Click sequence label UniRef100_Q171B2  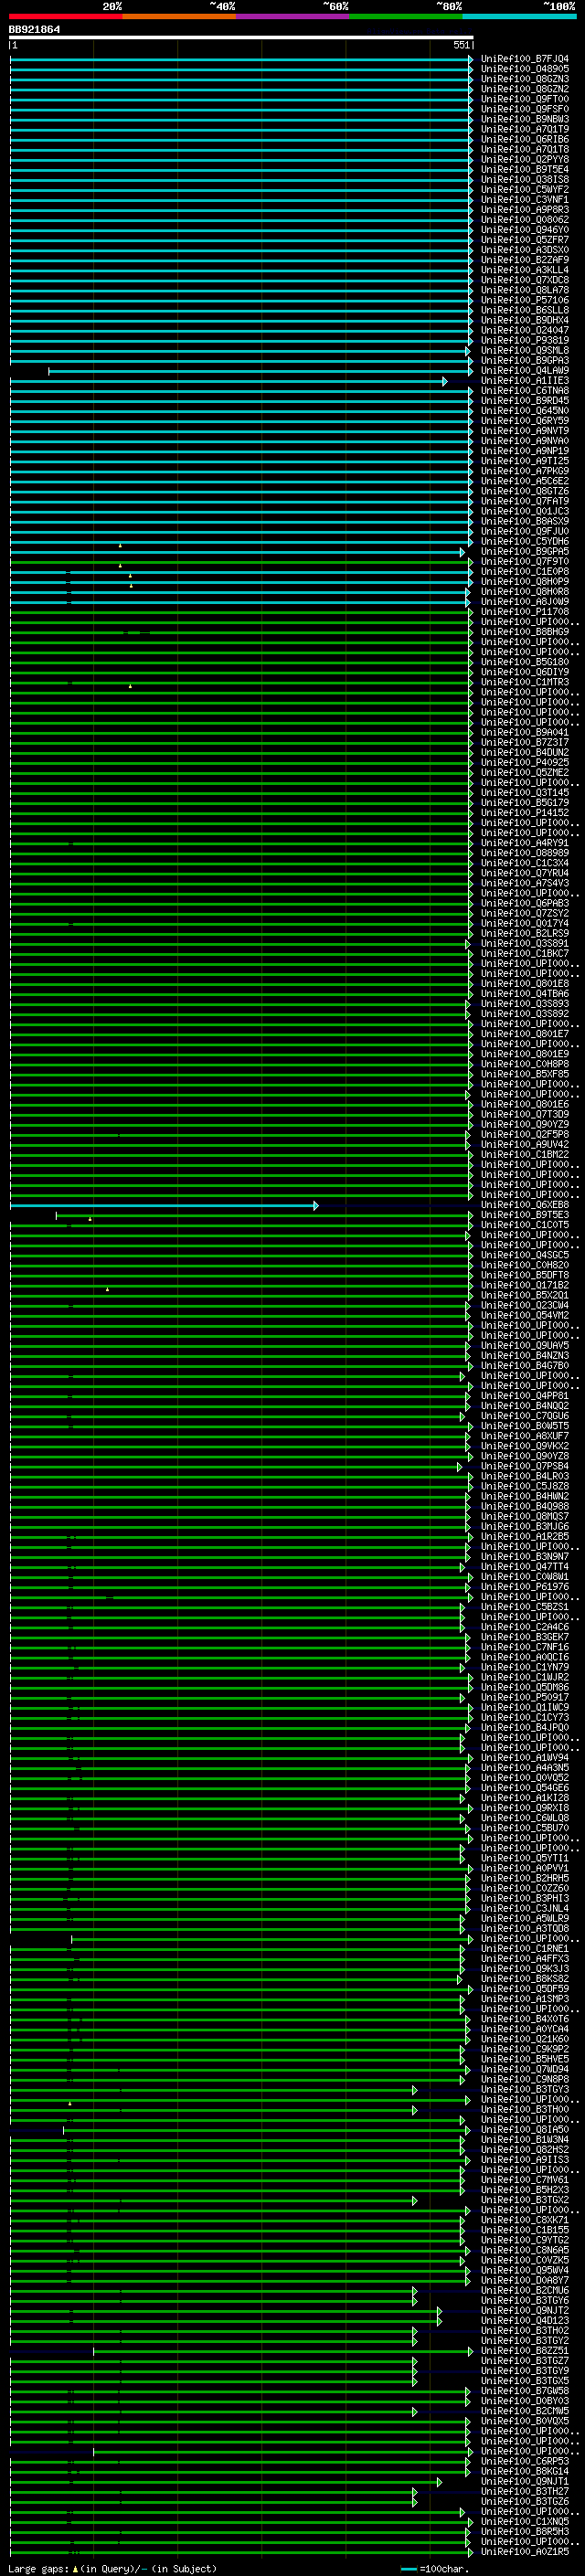(525, 1286)
